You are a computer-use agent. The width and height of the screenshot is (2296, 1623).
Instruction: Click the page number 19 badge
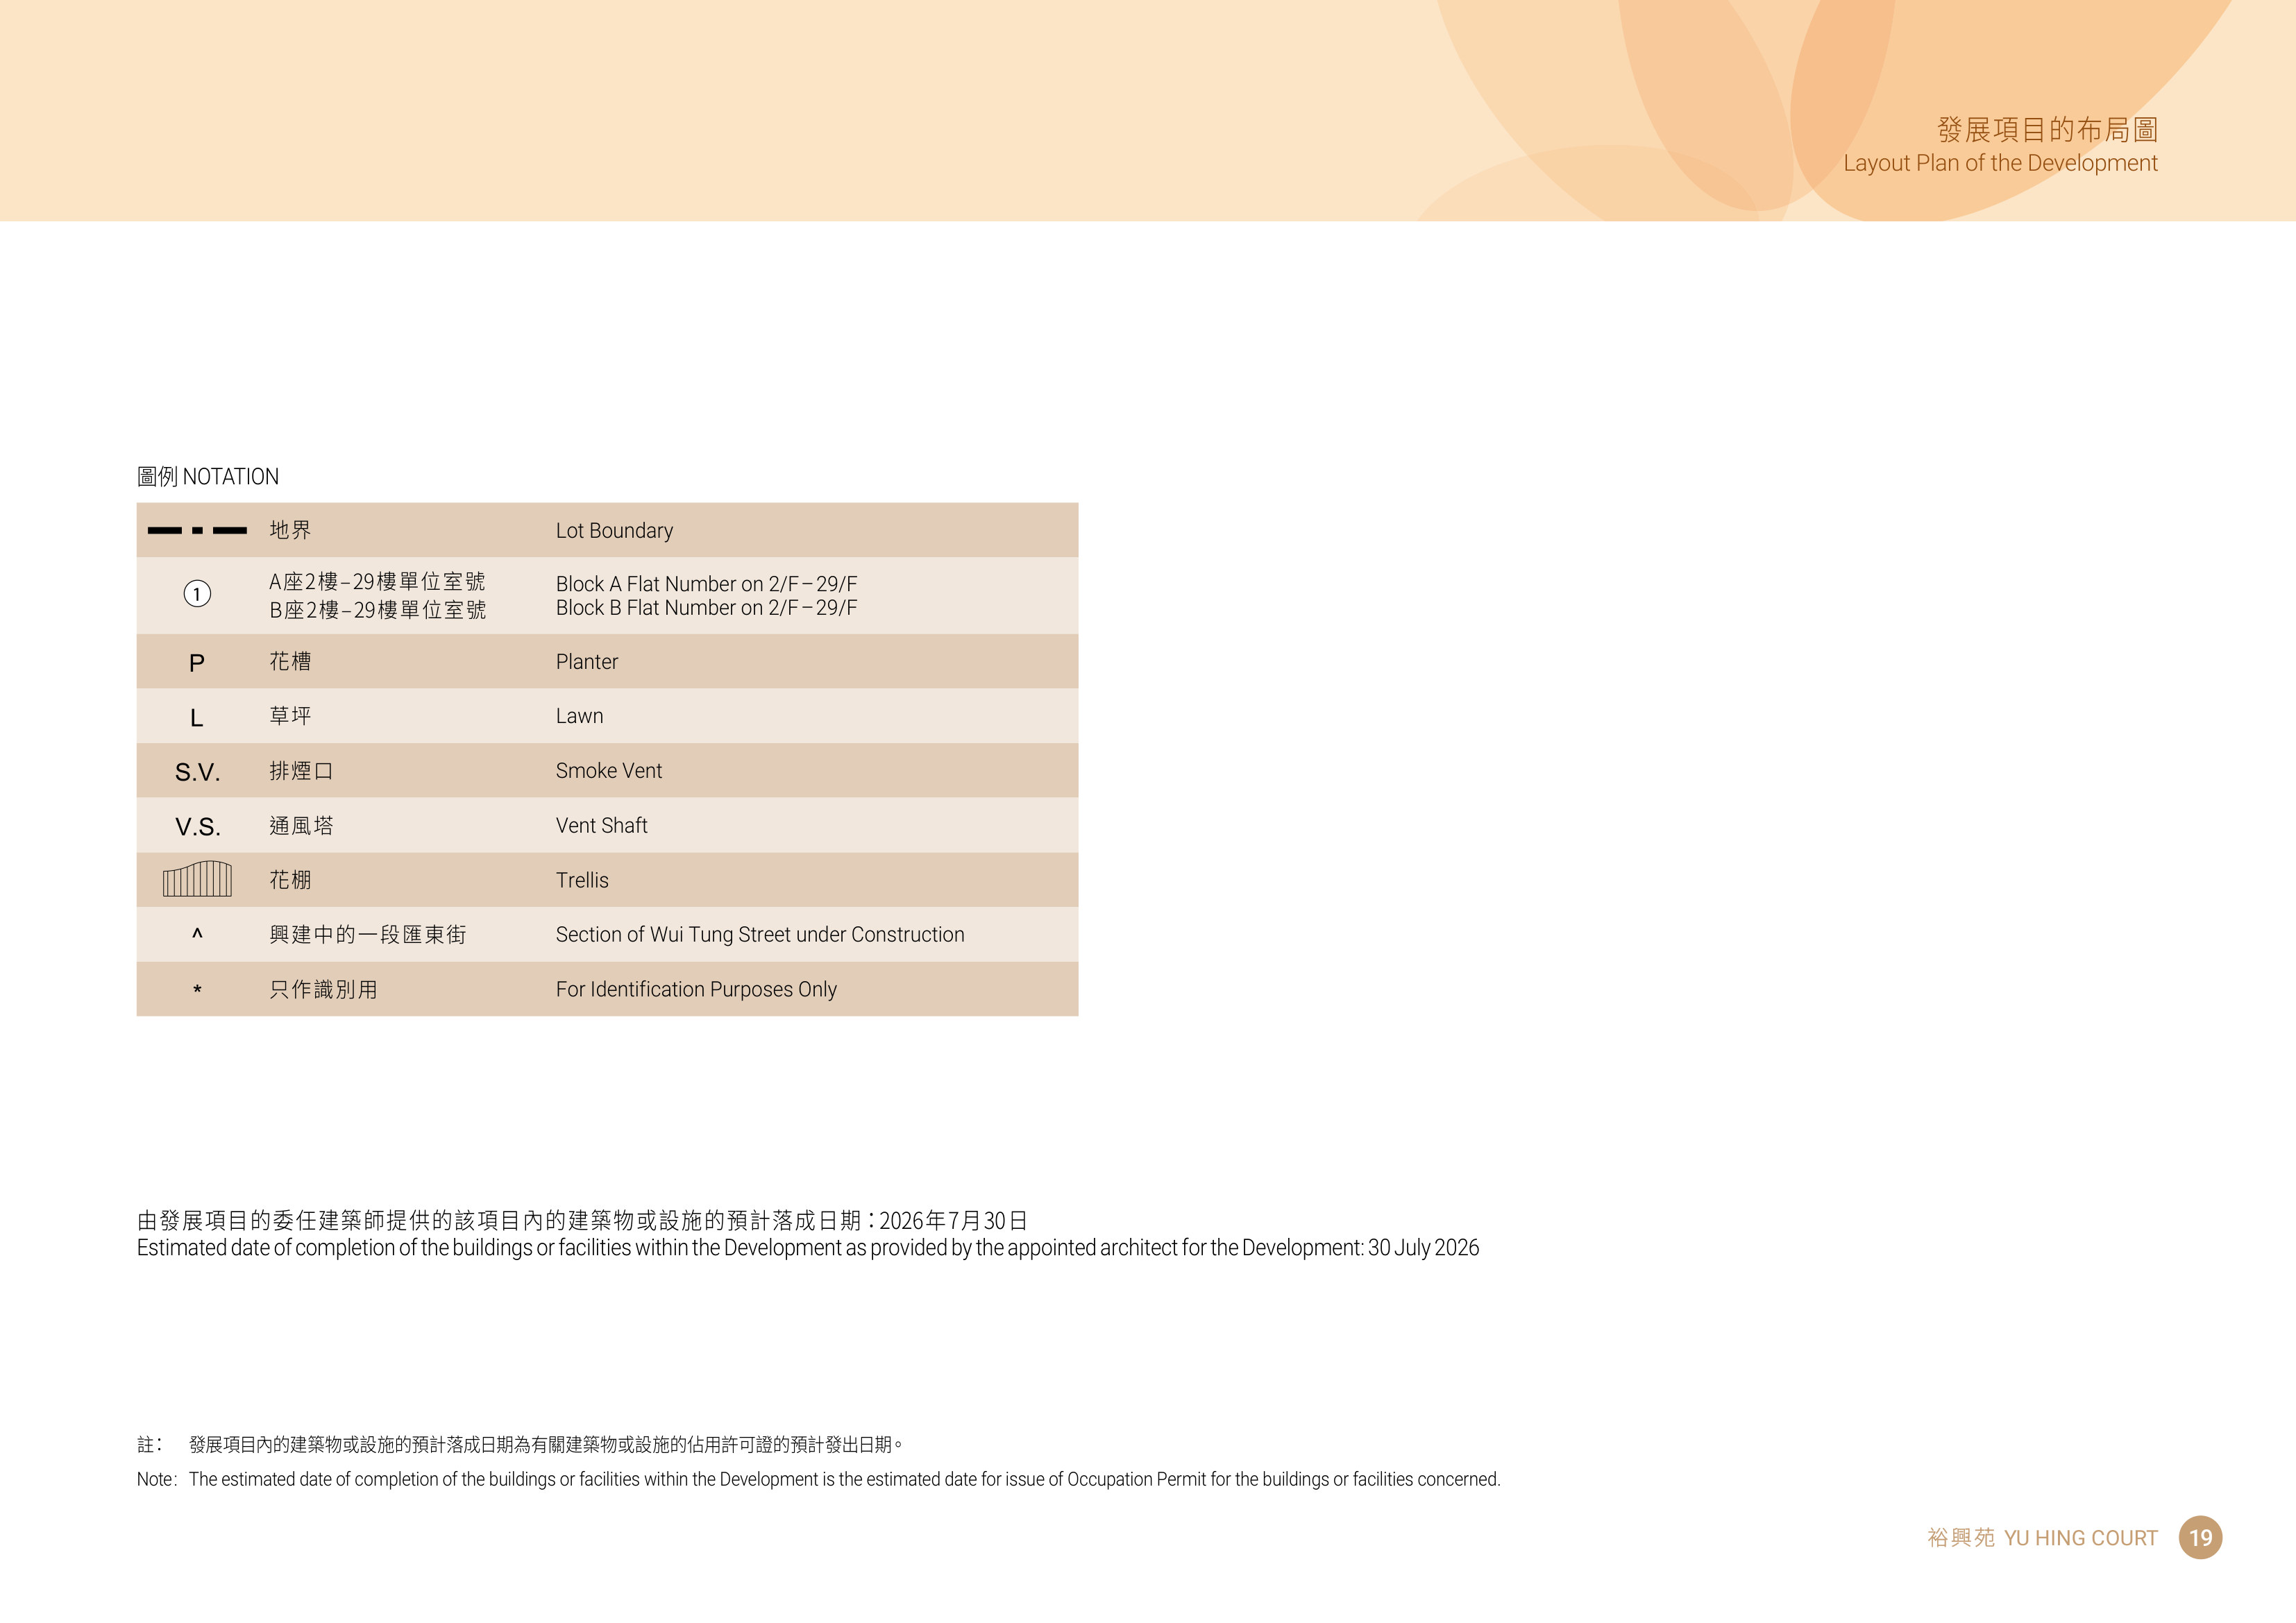pos(2200,1537)
